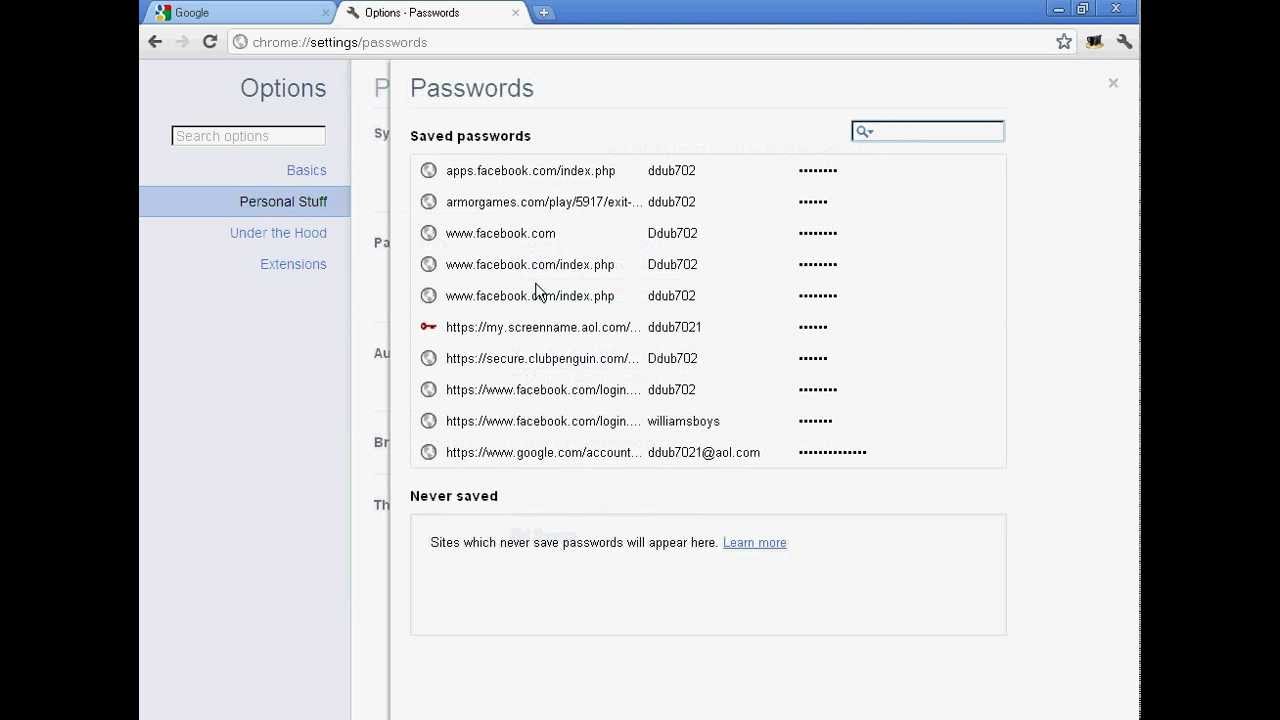Click globe icon for google.com/account row
The width and height of the screenshot is (1280, 720).
[x=429, y=452]
